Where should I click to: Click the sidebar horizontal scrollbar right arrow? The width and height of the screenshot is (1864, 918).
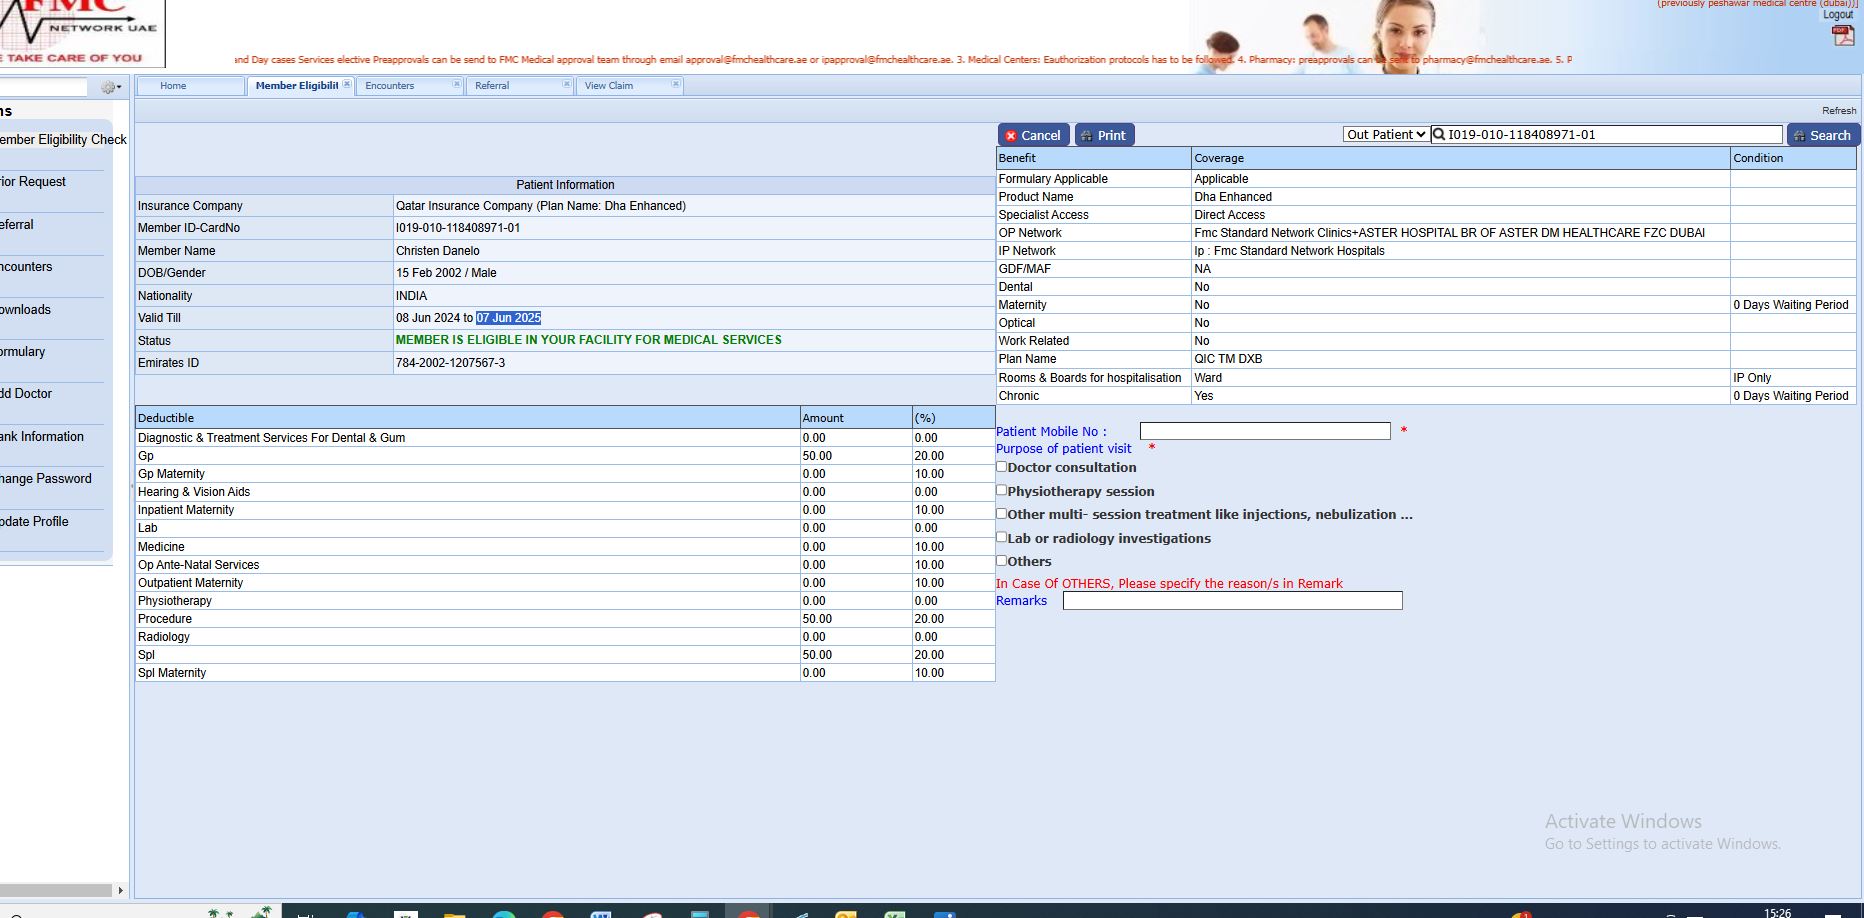(120, 890)
